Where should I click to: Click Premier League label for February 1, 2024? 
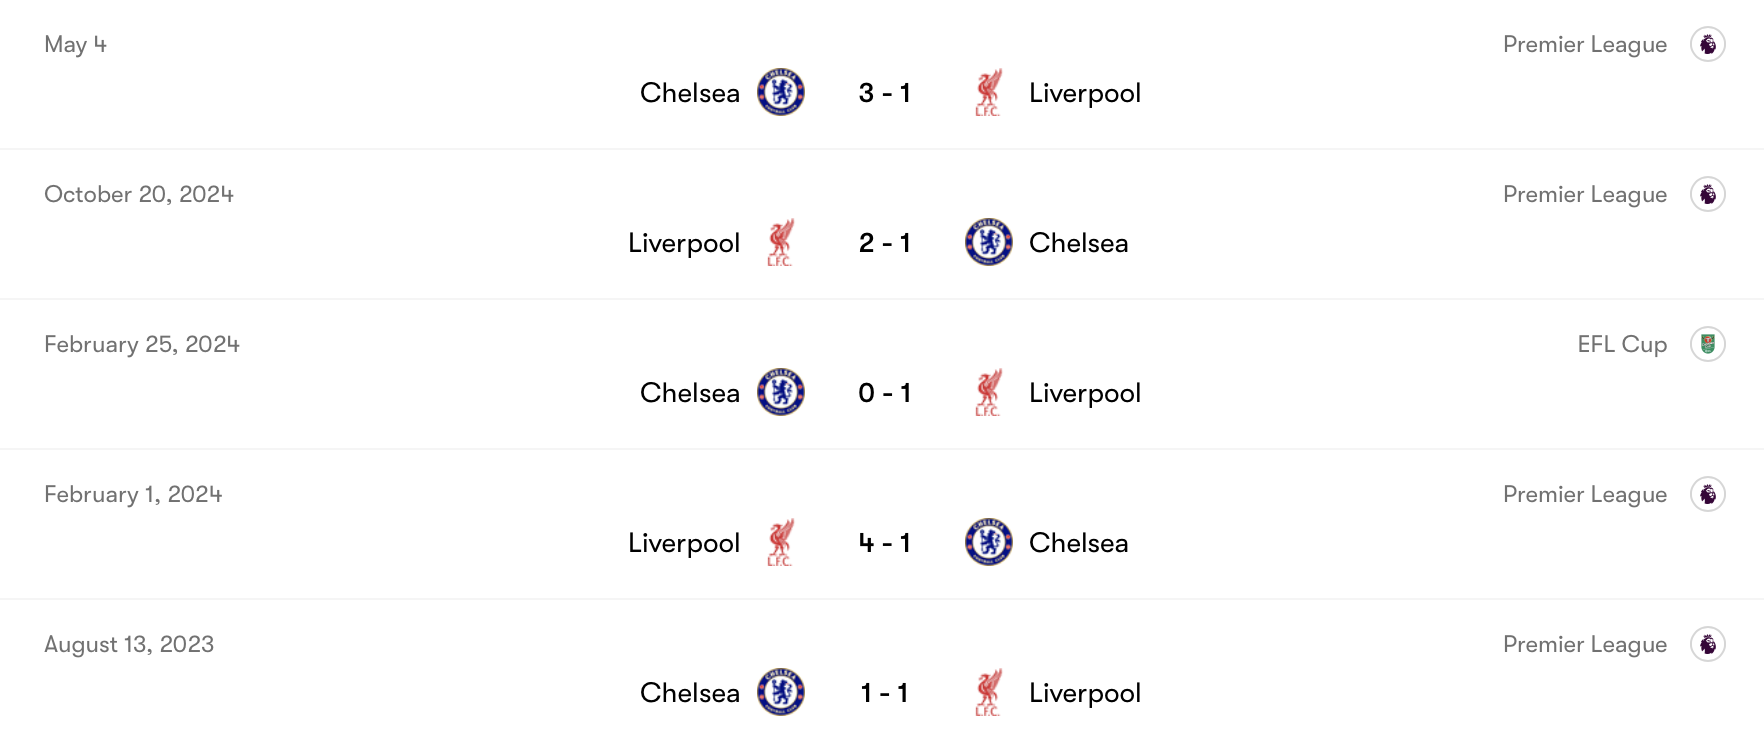pyautogui.click(x=1584, y=494)
